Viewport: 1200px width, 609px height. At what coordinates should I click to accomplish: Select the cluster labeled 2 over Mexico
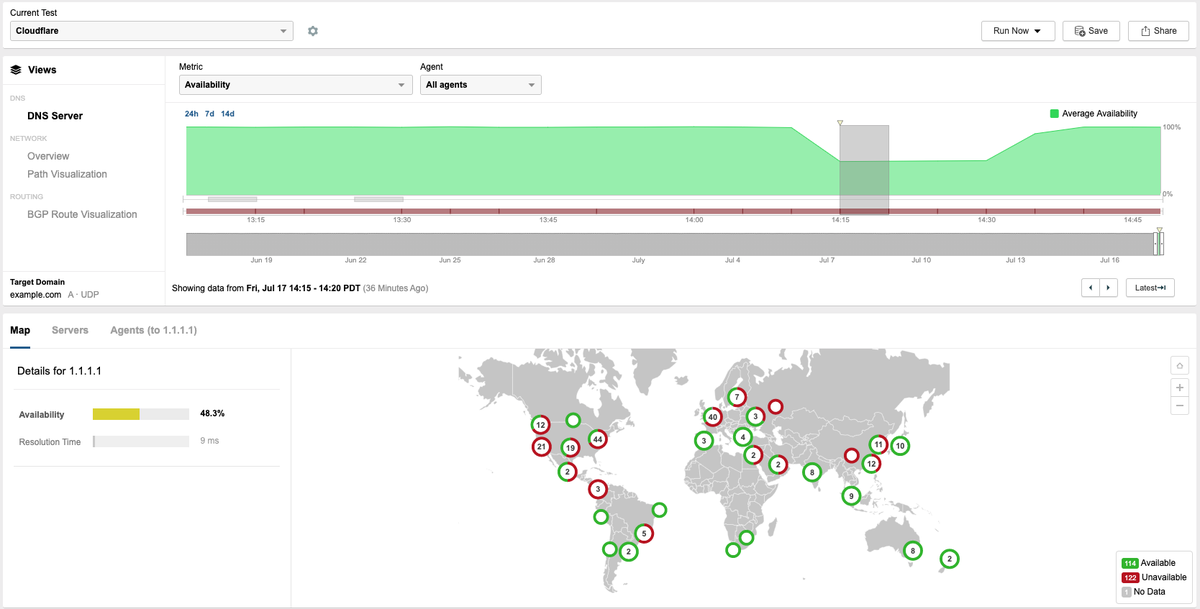tap(568, 471)
